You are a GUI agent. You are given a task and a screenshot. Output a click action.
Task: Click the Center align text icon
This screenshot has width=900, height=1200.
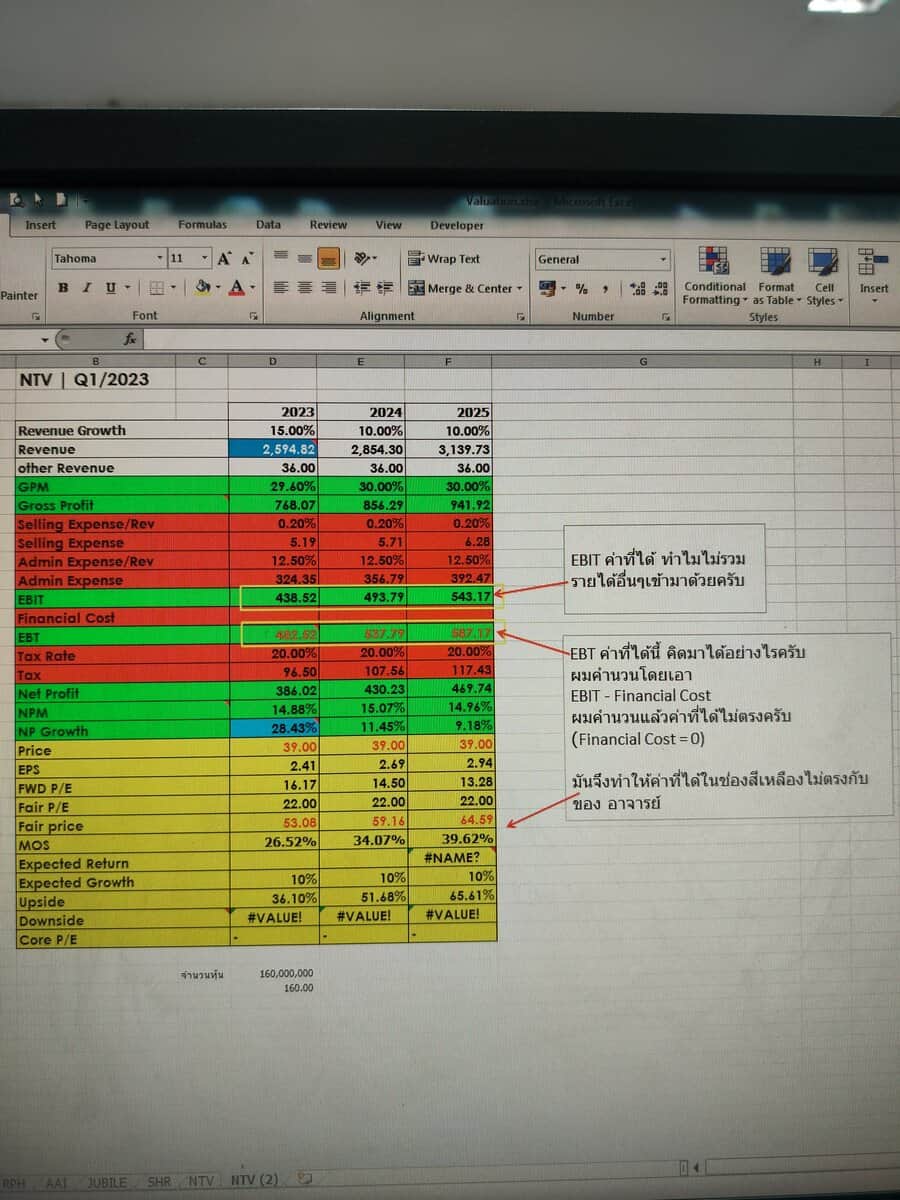[x=303, y=288]
